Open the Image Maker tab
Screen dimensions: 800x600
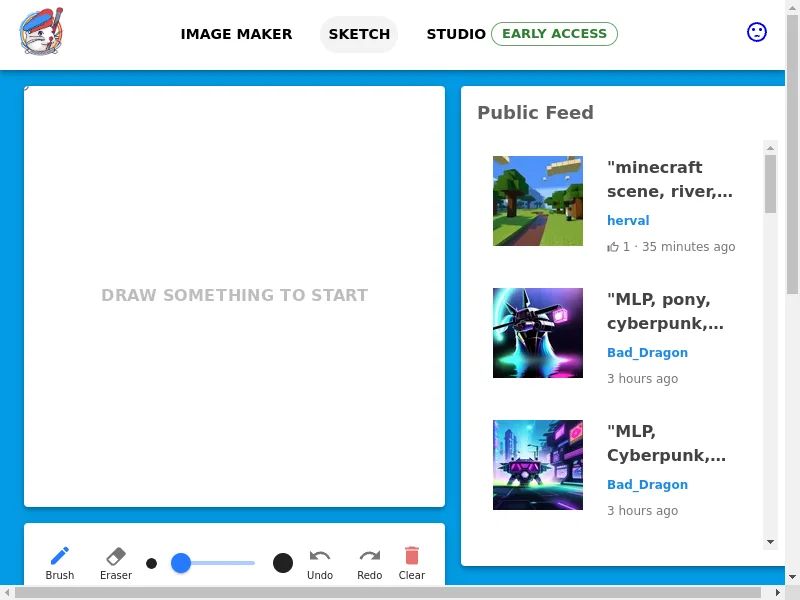pyautogui.click(x=236, y=34)
